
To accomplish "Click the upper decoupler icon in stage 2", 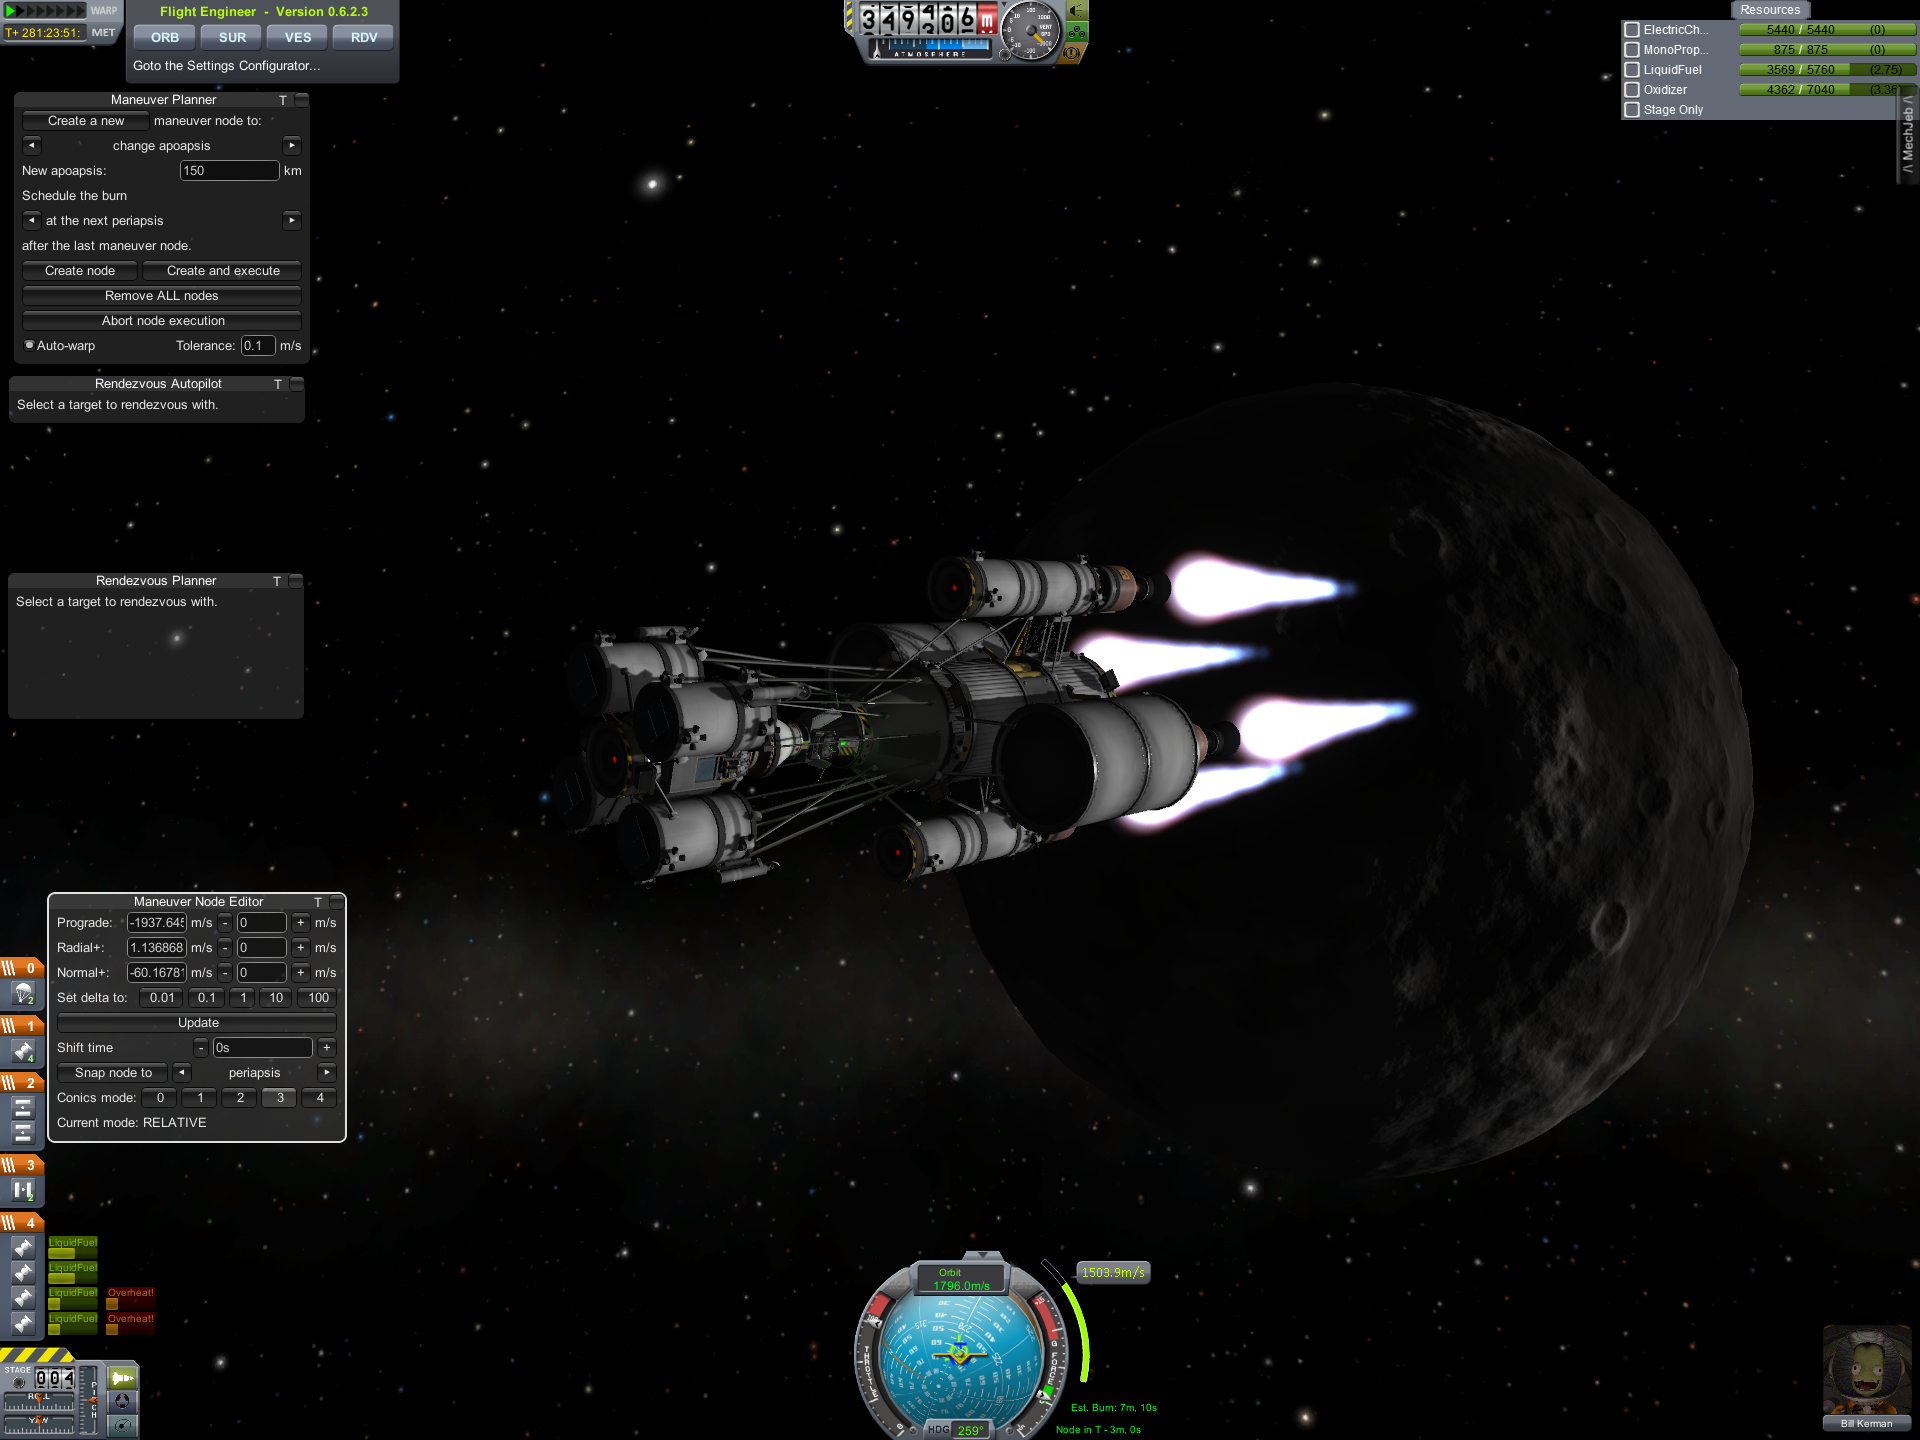I will pyautogui.click(x=23, y=1108).
